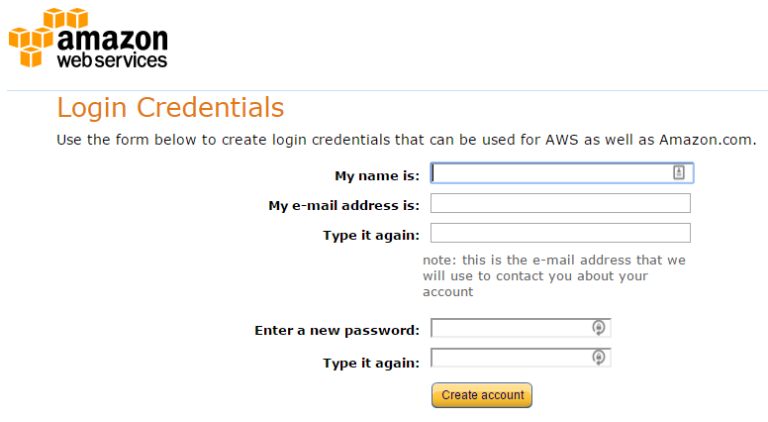Click the key icon in new password field

click(598, 327)
